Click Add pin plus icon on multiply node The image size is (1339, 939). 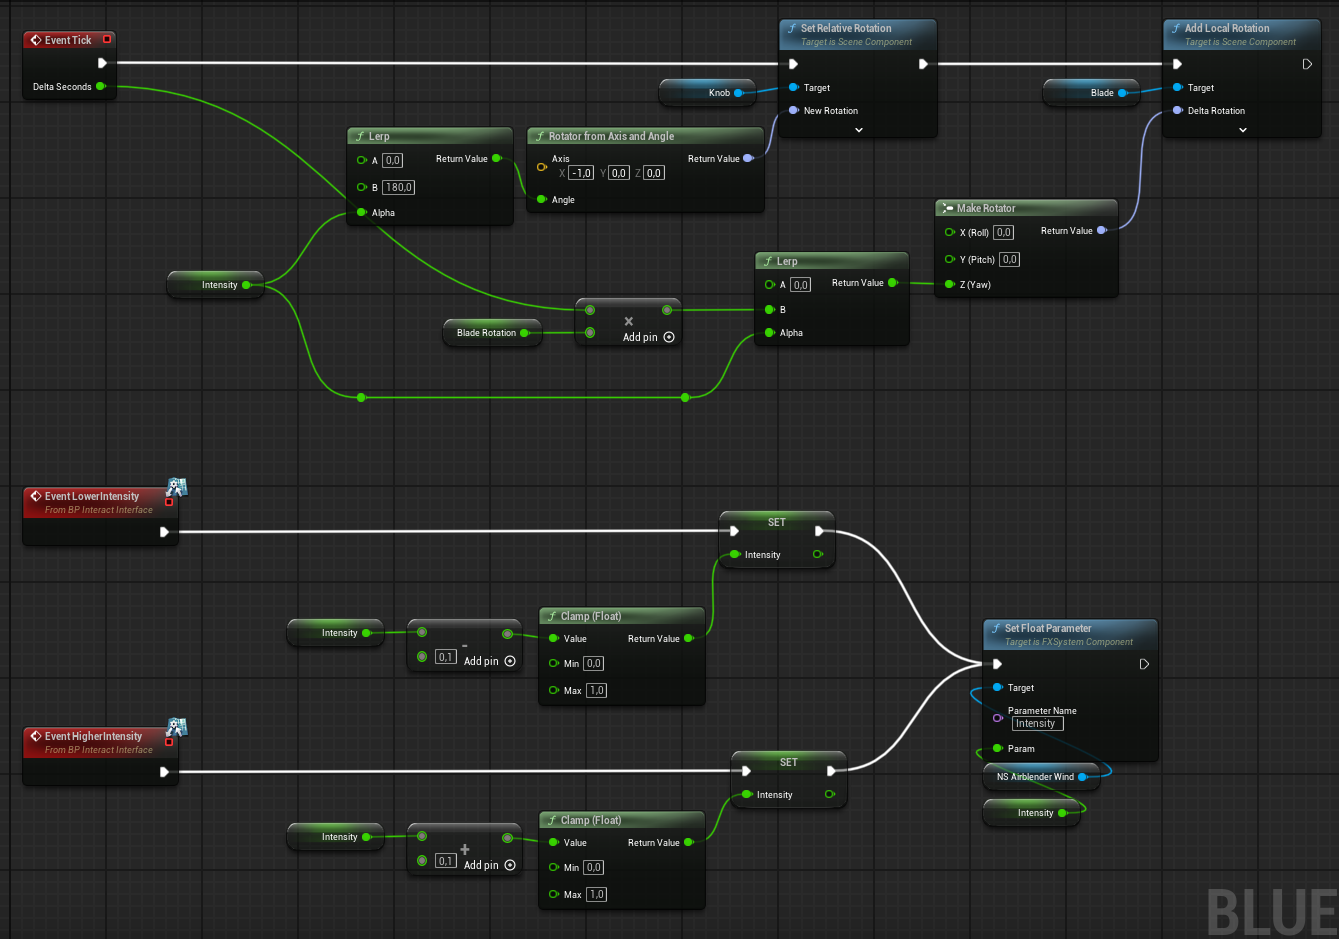pyautogui.click(x=669, y=337)
